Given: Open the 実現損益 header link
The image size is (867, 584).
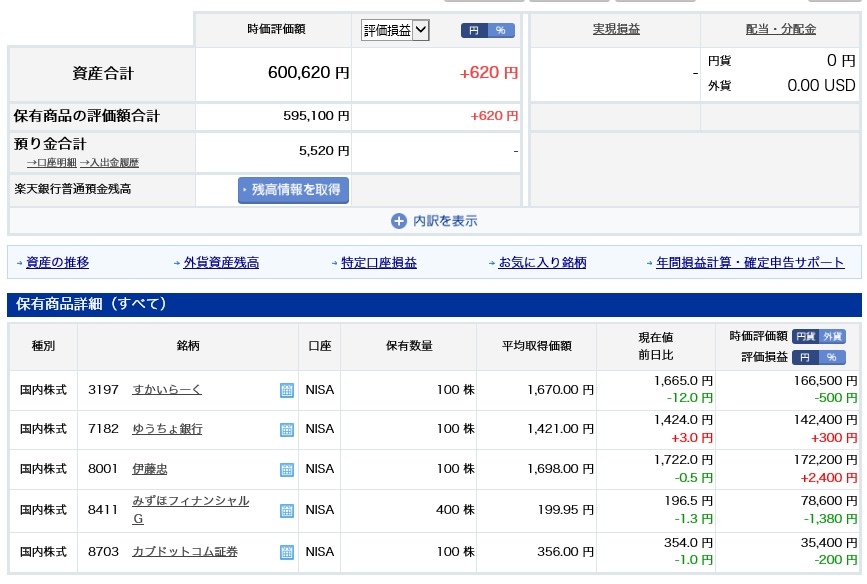Looking at the screenshot, I should coord(615,30).
